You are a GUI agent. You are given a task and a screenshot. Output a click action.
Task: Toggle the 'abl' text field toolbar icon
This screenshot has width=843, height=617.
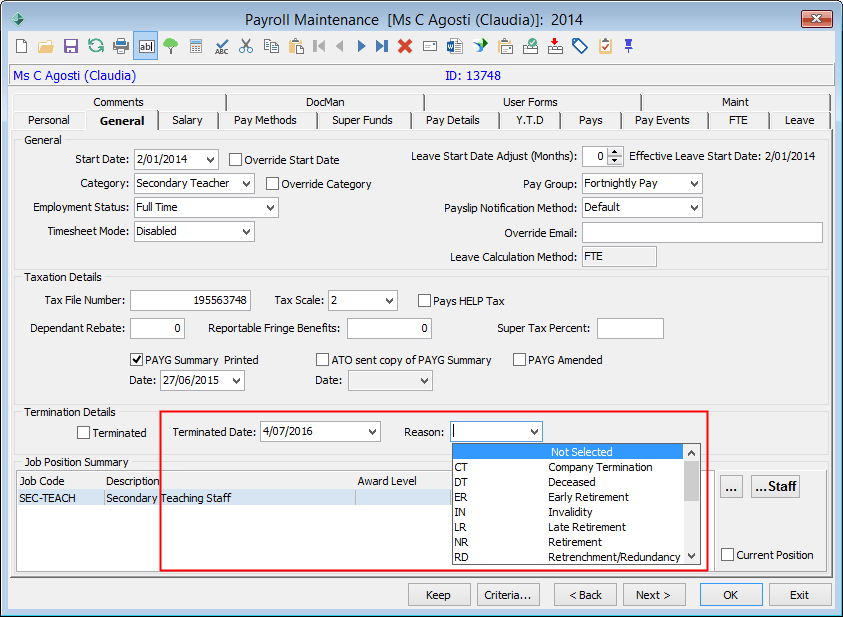(146, 46)
